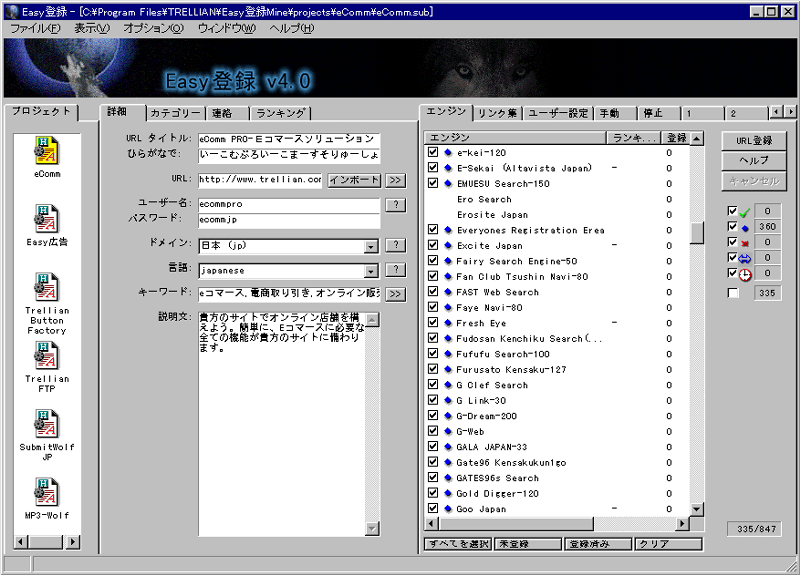Open the eComm project icon
Screen dimensions: 800x575
pos(47,151)
